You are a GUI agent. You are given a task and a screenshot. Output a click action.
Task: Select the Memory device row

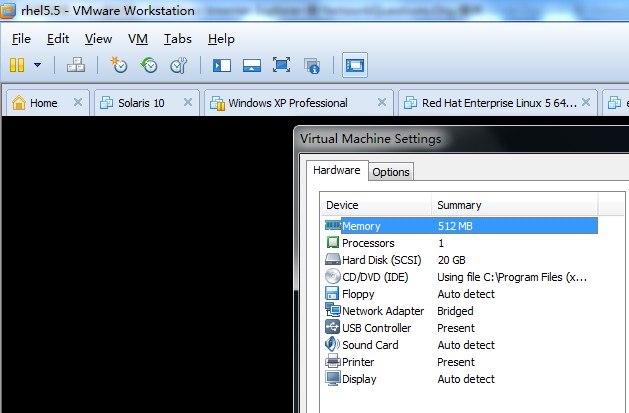461,226
